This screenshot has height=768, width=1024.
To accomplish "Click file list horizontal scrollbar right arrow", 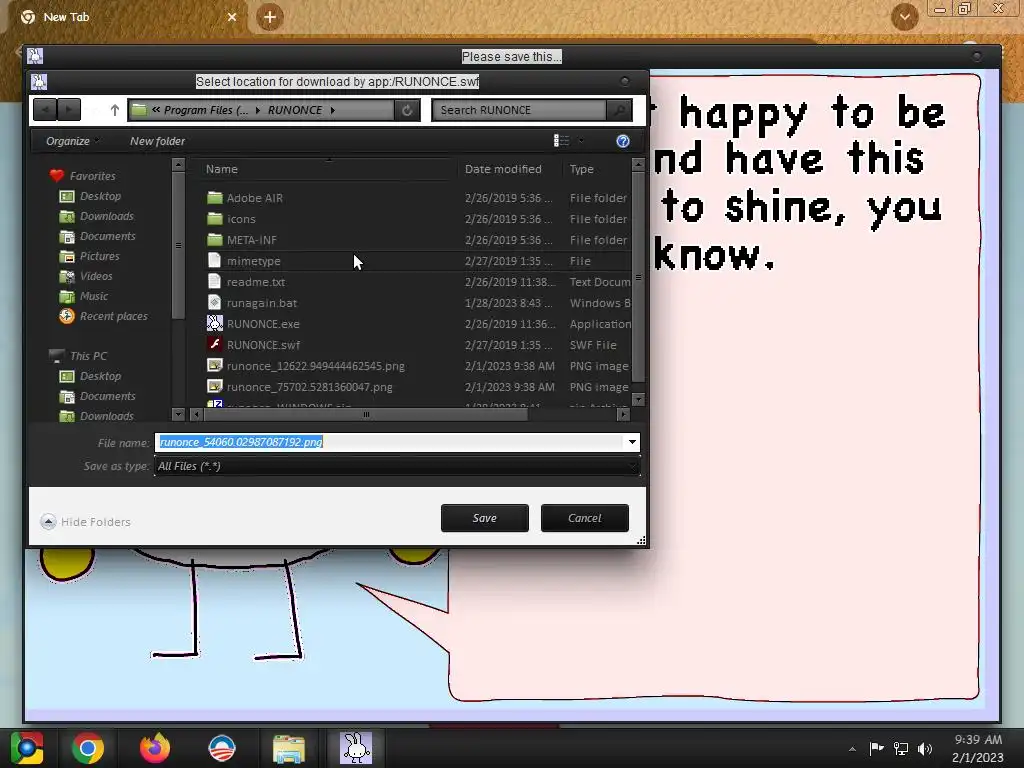I will [624, 414].
